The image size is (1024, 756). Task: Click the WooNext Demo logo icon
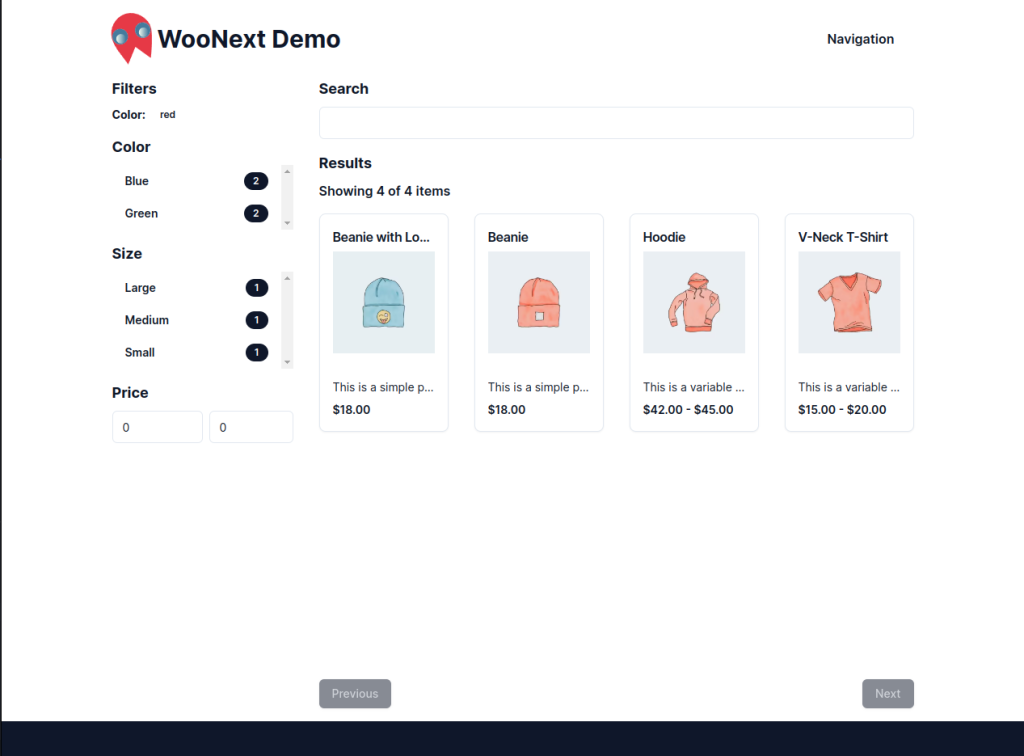(131, 38)
